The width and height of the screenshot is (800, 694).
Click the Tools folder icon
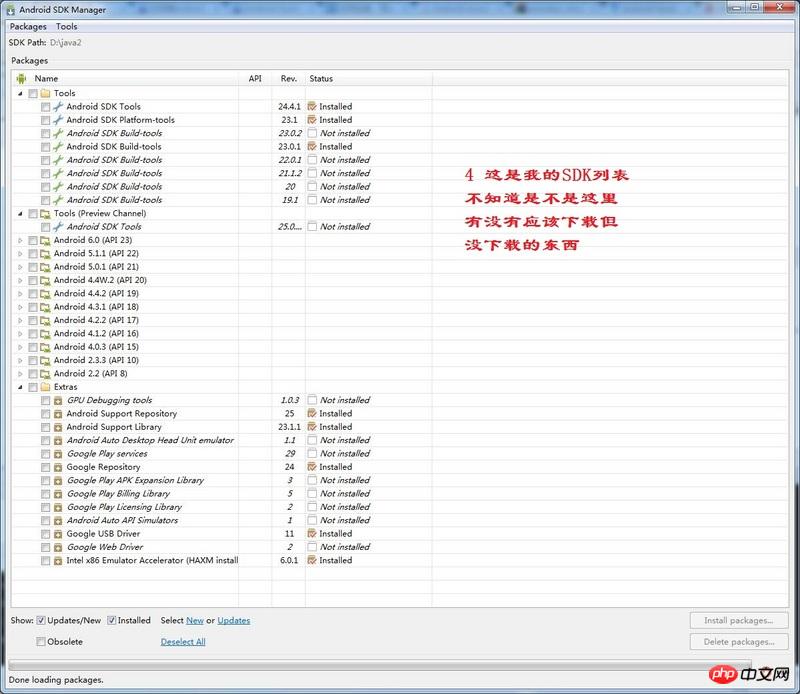click(x=45, y=93)
